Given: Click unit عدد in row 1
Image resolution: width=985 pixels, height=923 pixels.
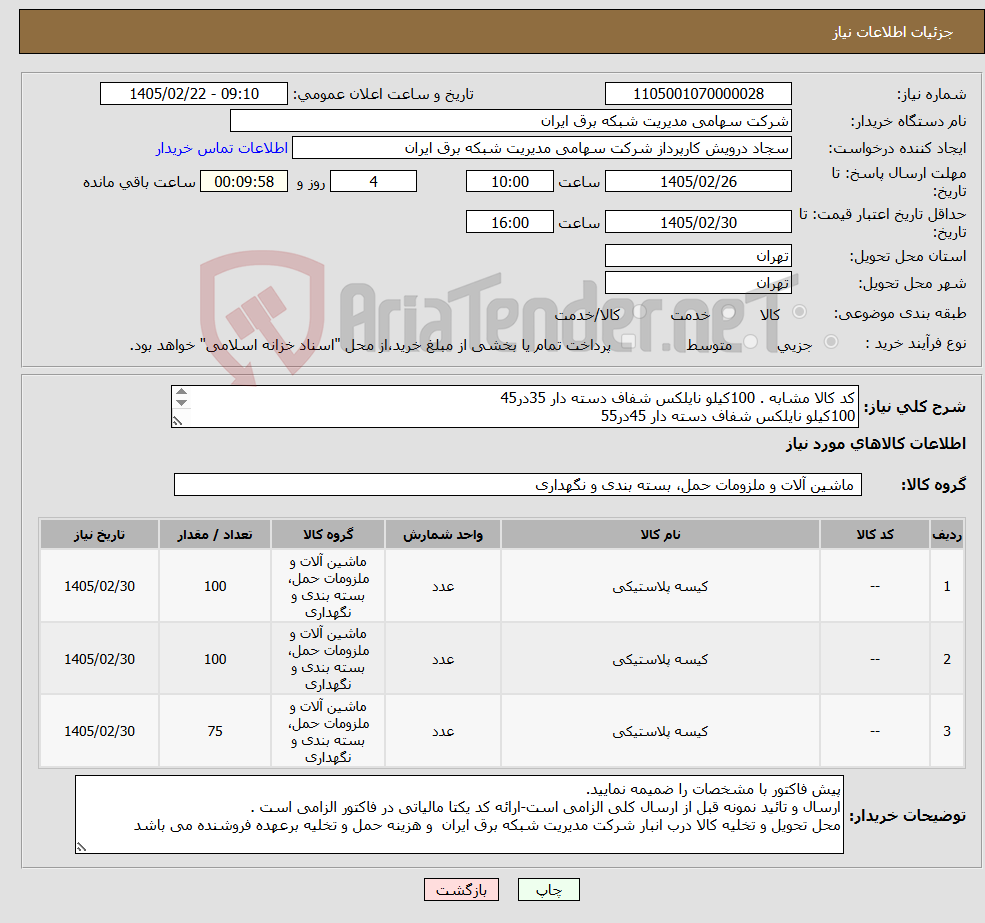Looking at the screenshot, I should pyautogui.click(x=443, y=586).
